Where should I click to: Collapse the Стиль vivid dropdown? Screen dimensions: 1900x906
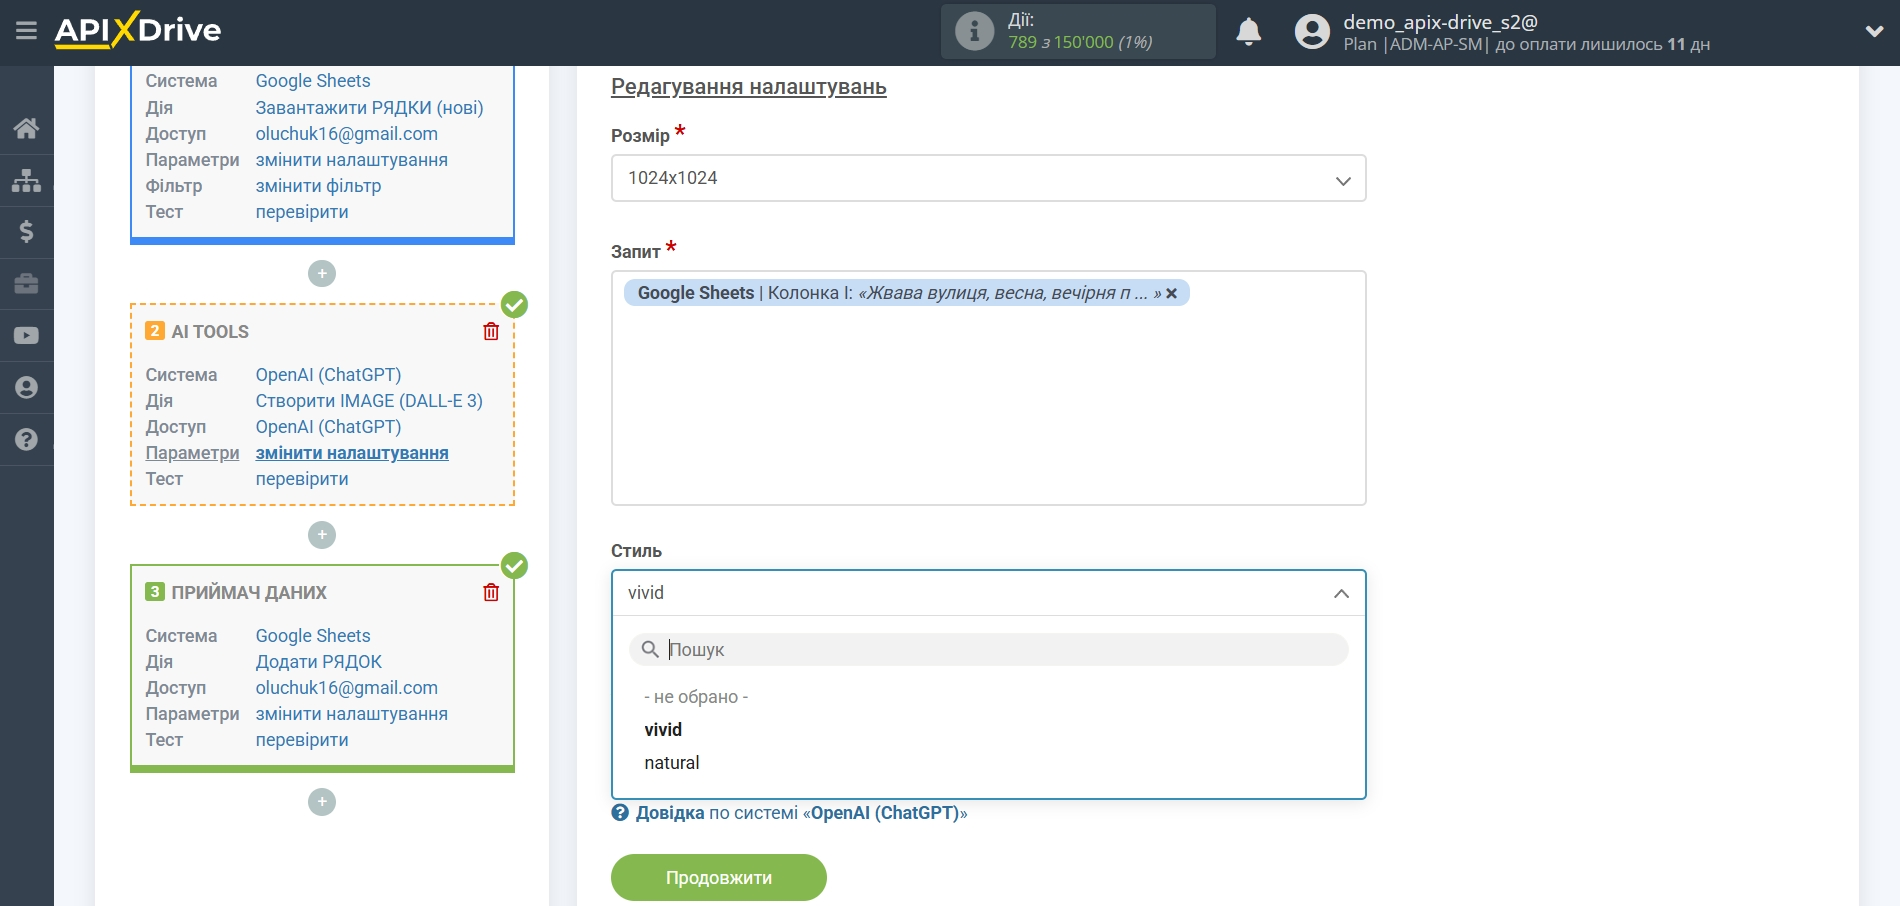[x=988, y=593]
